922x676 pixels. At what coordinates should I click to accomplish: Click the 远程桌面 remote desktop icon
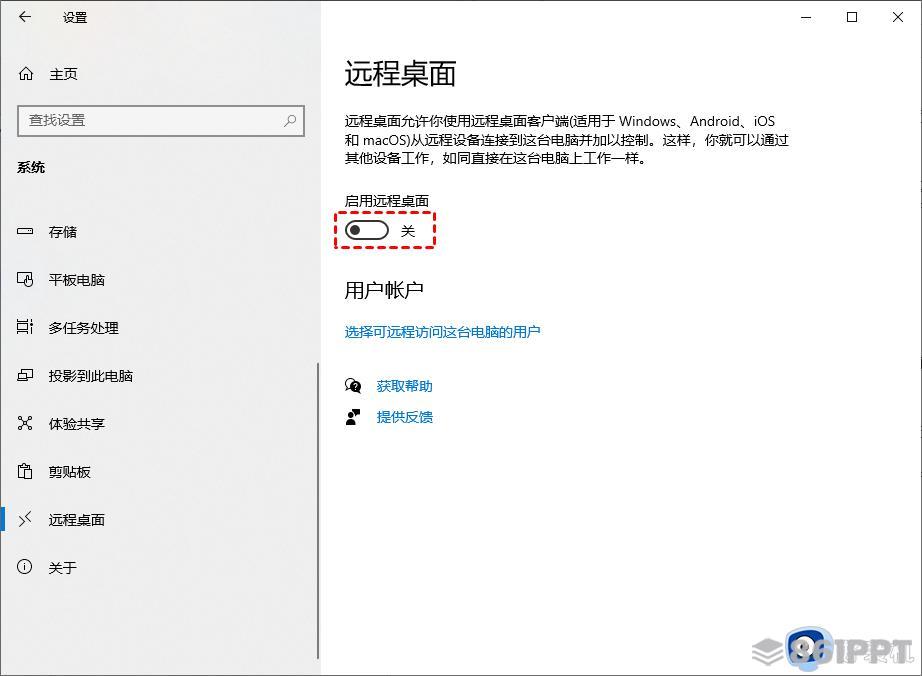[25, 519]
